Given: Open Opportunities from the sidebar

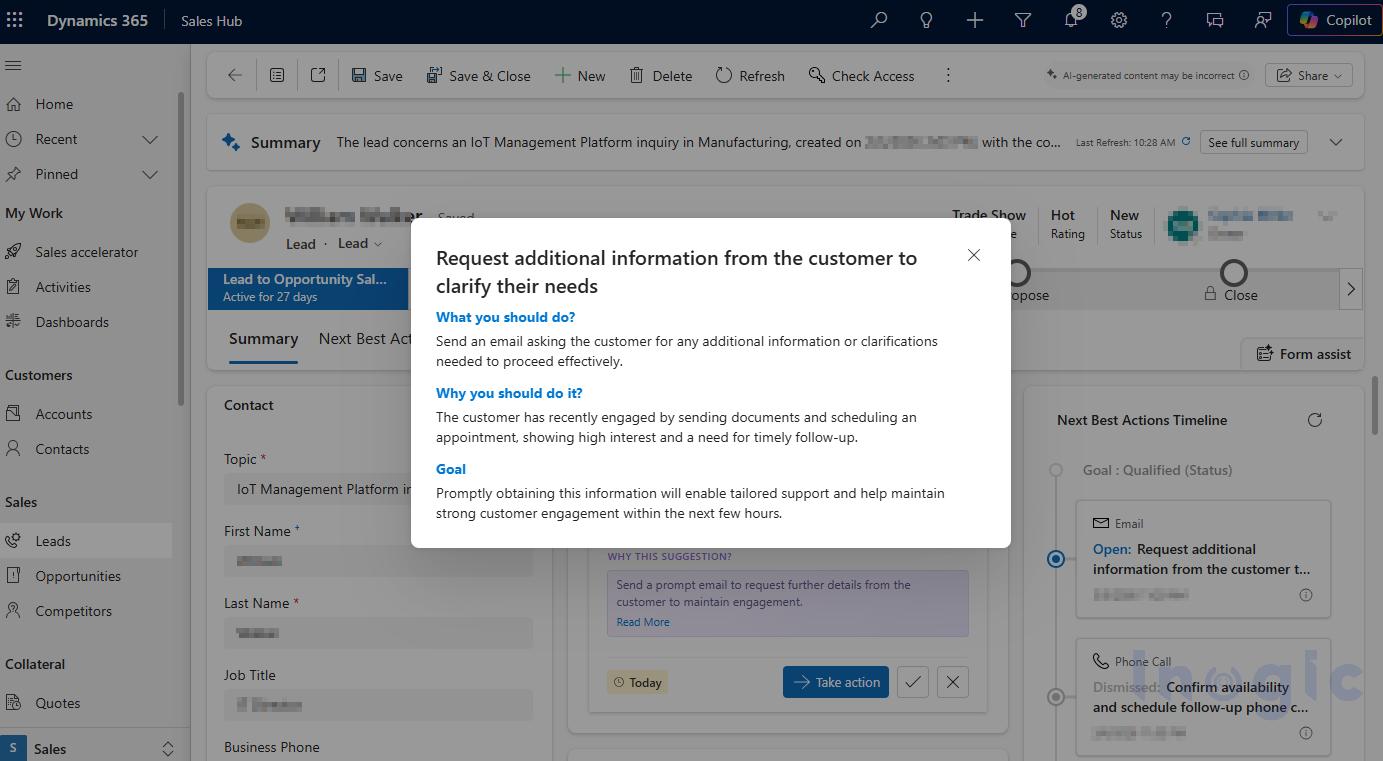Looking at the screenshot, I should 78,575.
